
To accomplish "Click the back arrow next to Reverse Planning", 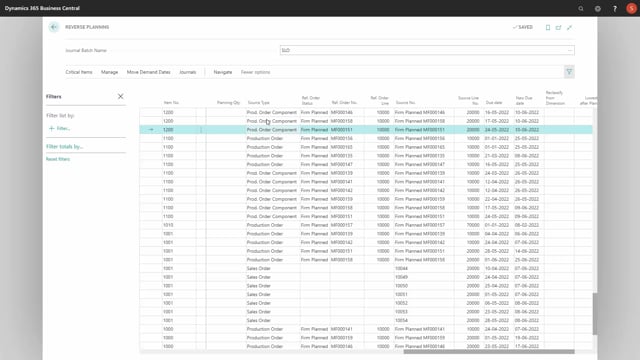I will pyautogui.click(x=54, y=27).
